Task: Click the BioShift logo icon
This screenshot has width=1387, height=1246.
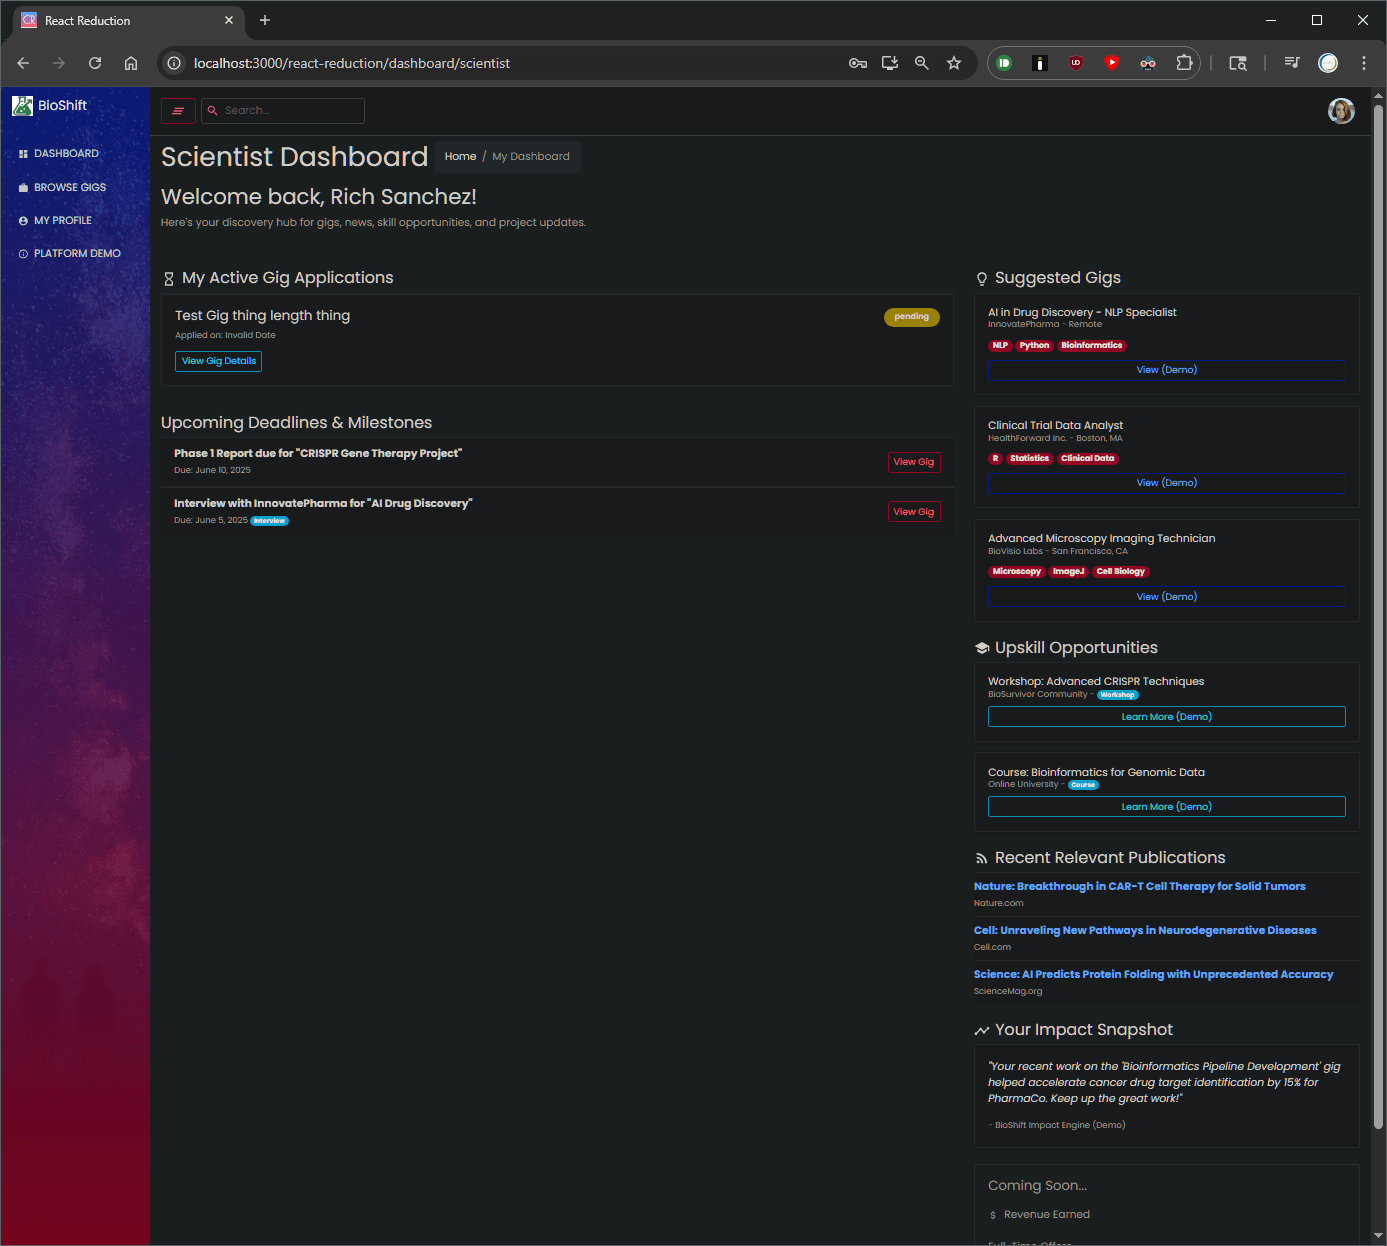Action: (x=22, y=105)
